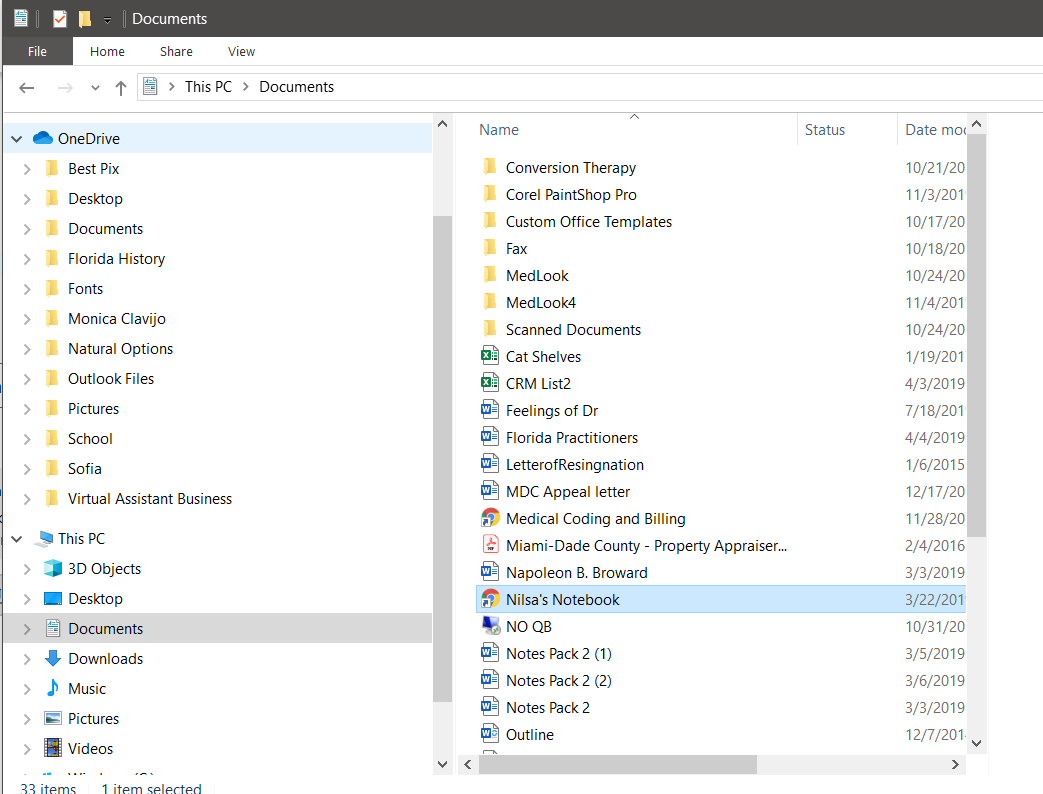
Task: Click the navigation pane scroll up arrow
Action: coord(442,124)
